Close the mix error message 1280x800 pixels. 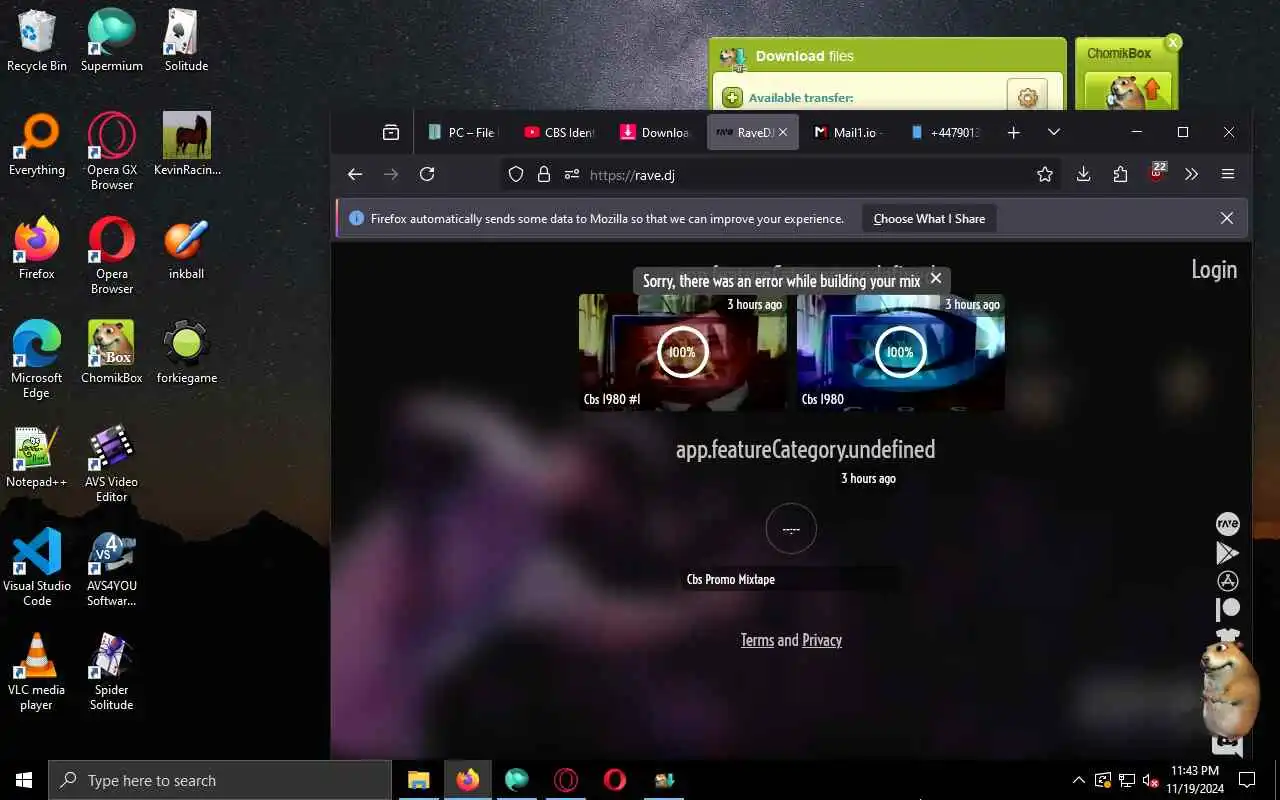(936, 278)
